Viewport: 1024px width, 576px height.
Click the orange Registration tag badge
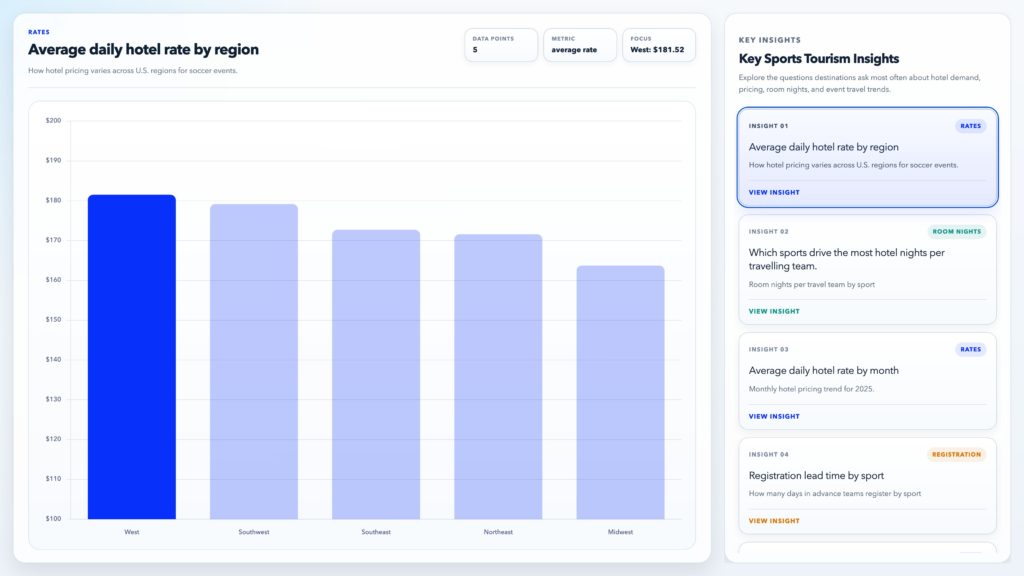pos(956,454)
